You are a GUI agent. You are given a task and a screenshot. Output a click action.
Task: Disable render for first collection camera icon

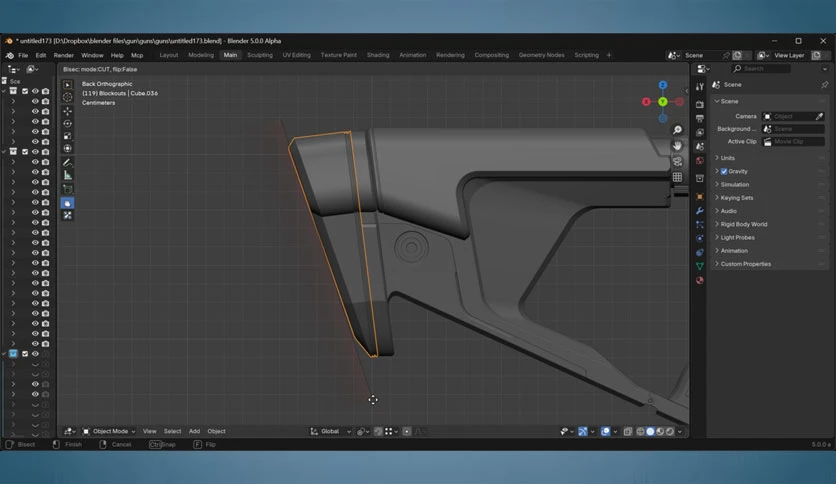click(x=46, y=91)
